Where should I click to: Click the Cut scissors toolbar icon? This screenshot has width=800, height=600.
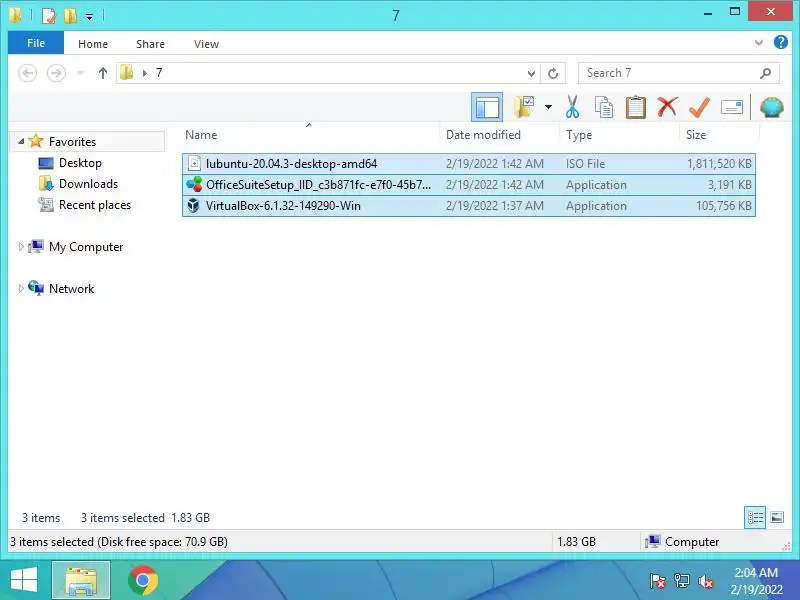(572, 107)
